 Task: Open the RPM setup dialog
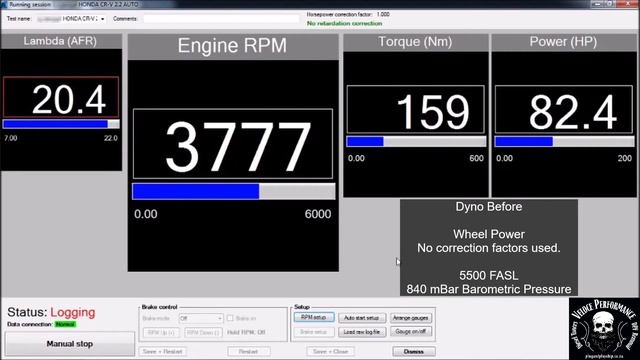(x=313, y=317)
